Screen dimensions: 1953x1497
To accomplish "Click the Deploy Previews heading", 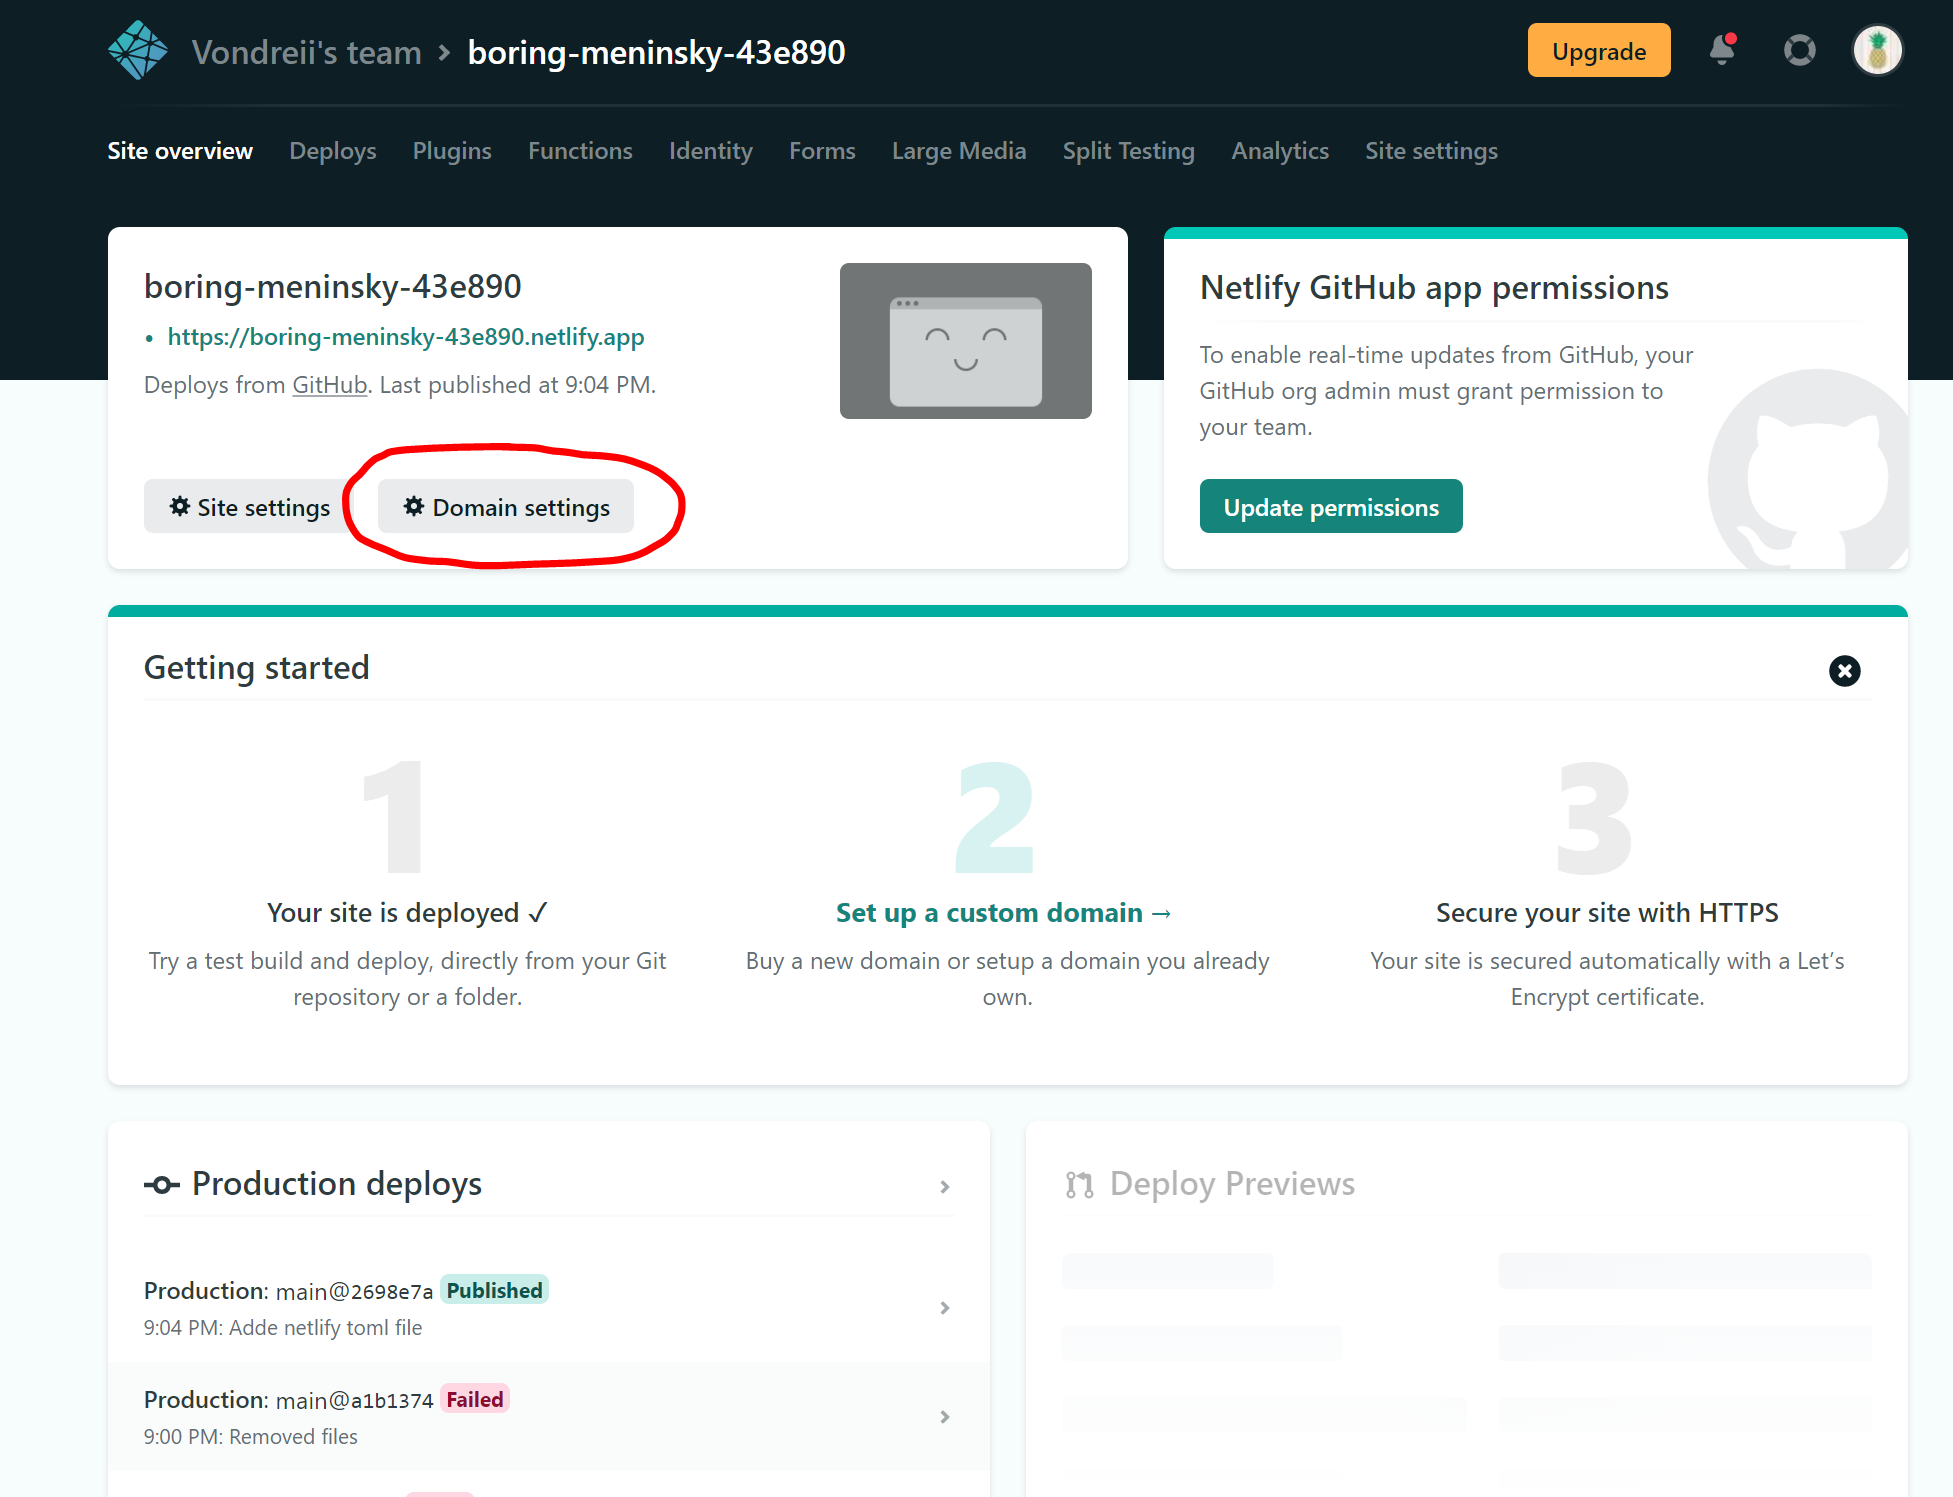I will (x=1232, y=1184).
